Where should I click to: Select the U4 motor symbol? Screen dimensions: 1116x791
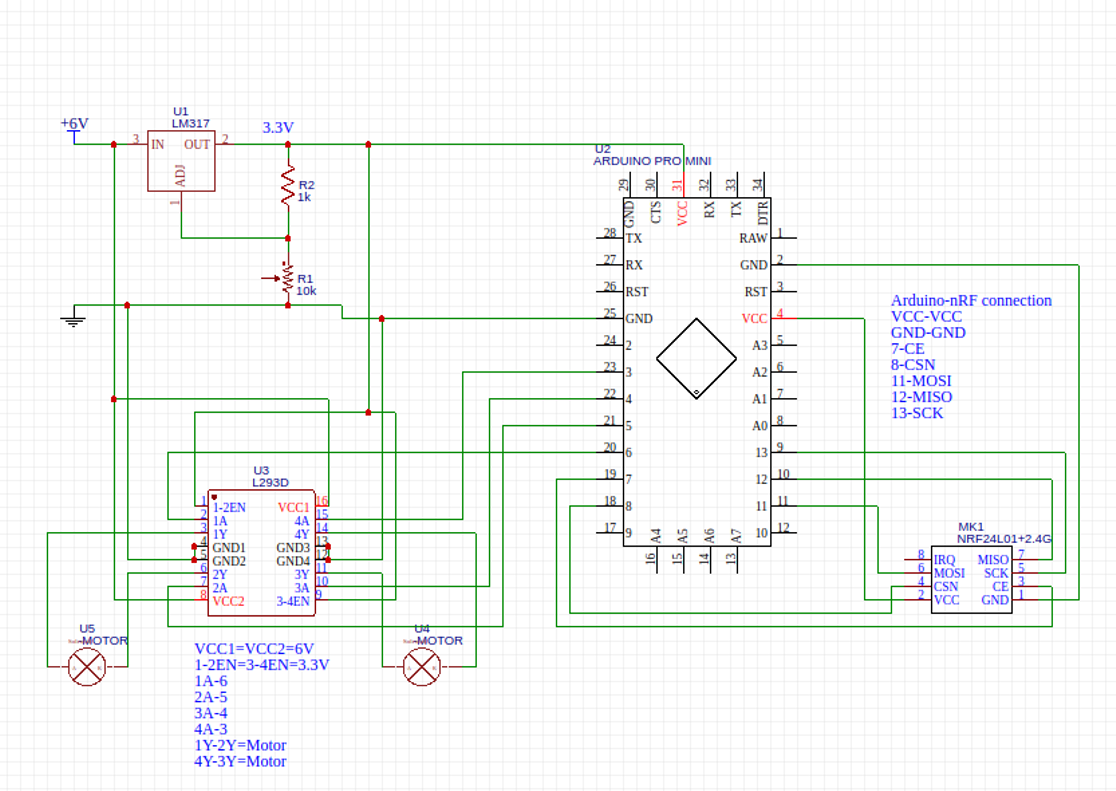[421, 667]
